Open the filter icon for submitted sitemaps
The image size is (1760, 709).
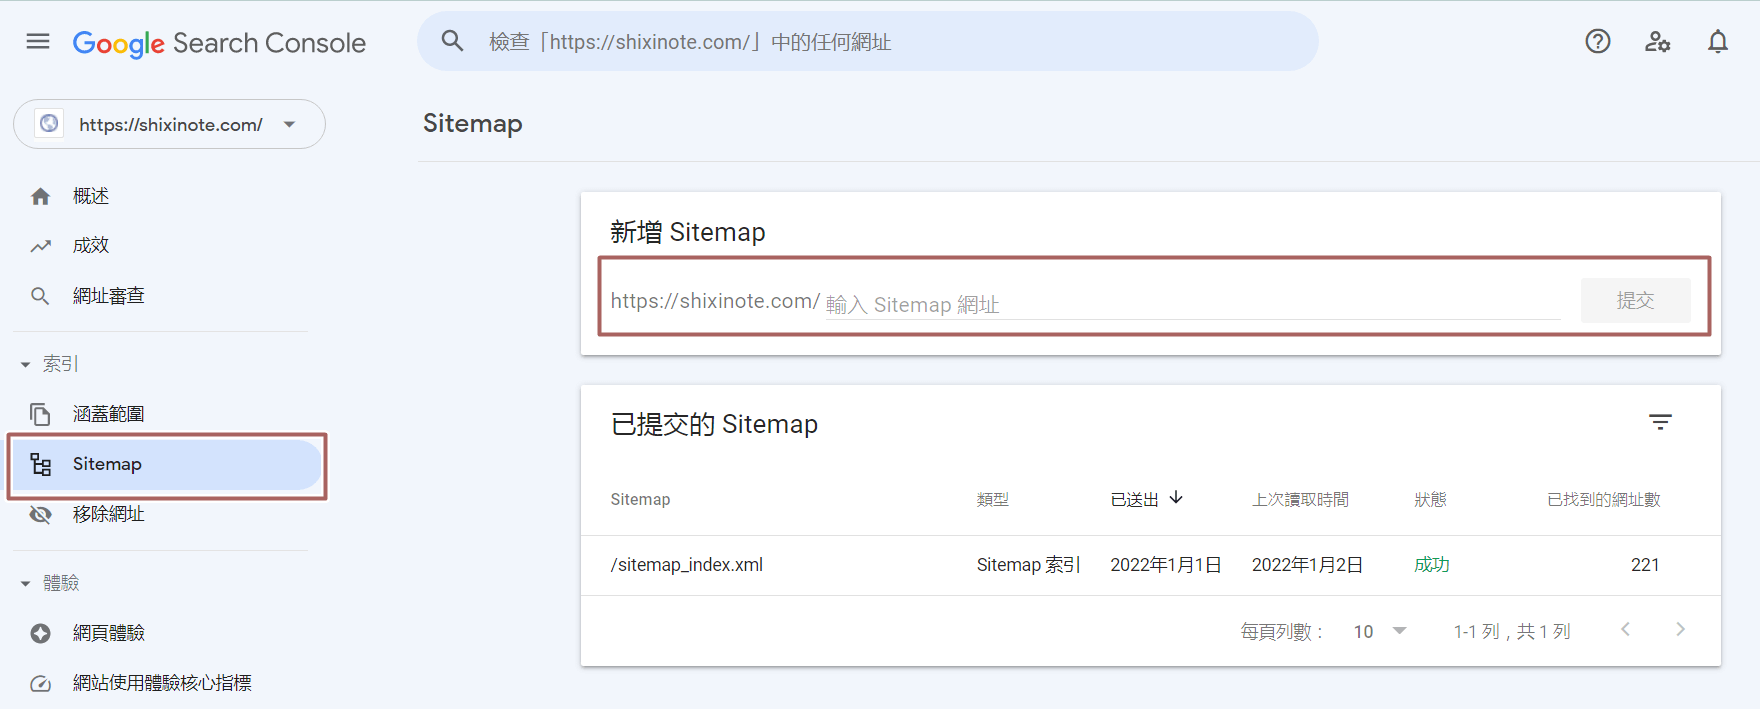tap(1660, 423)
